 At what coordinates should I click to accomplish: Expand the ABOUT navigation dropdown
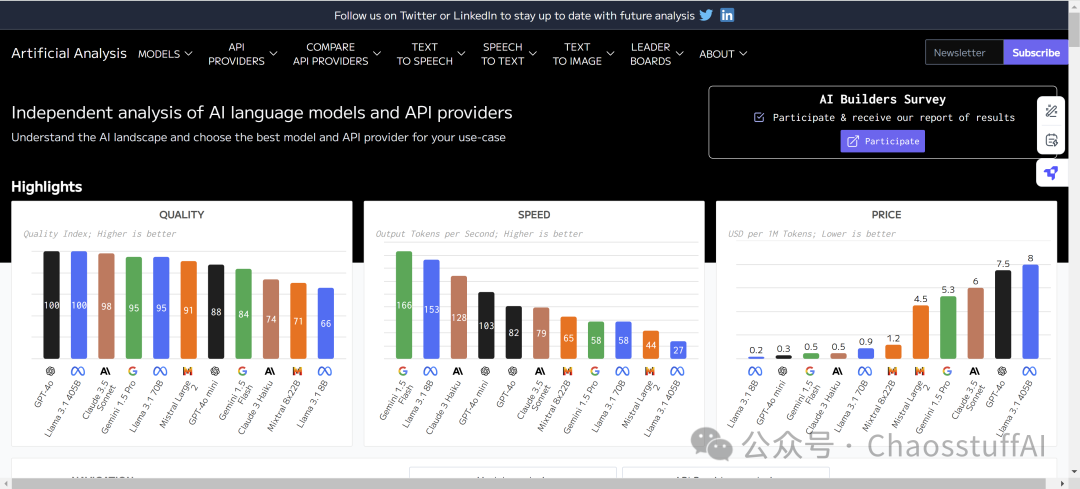click(x=723, y=54)
